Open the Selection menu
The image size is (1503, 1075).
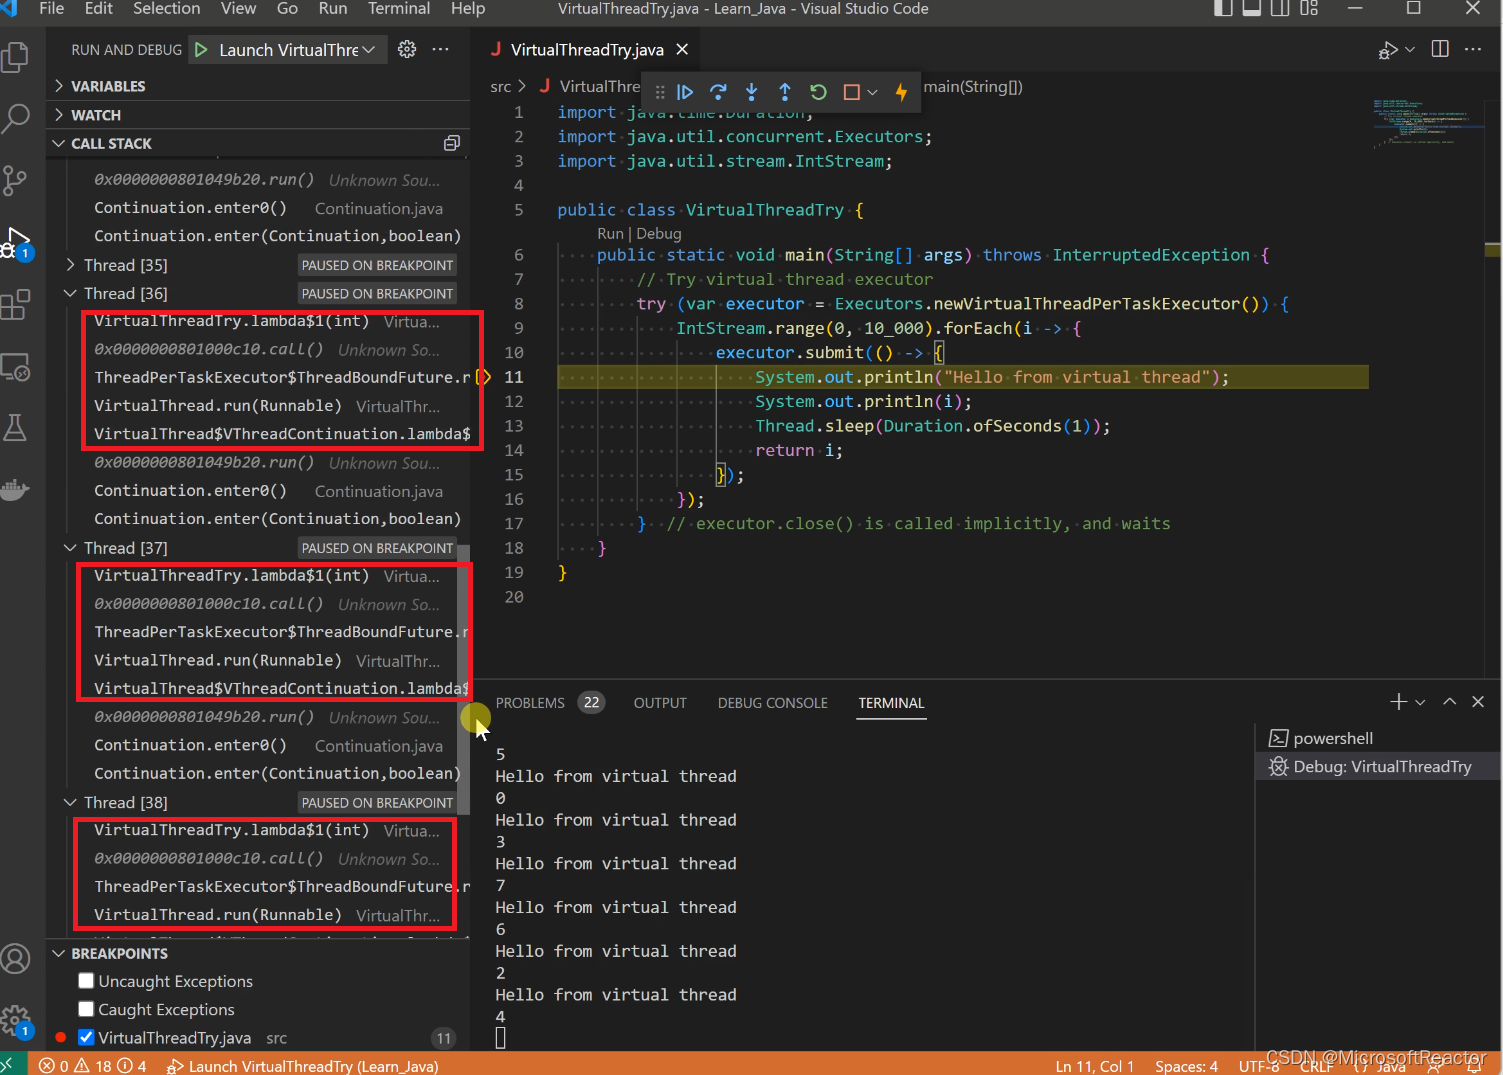click(x=167, y=9)
